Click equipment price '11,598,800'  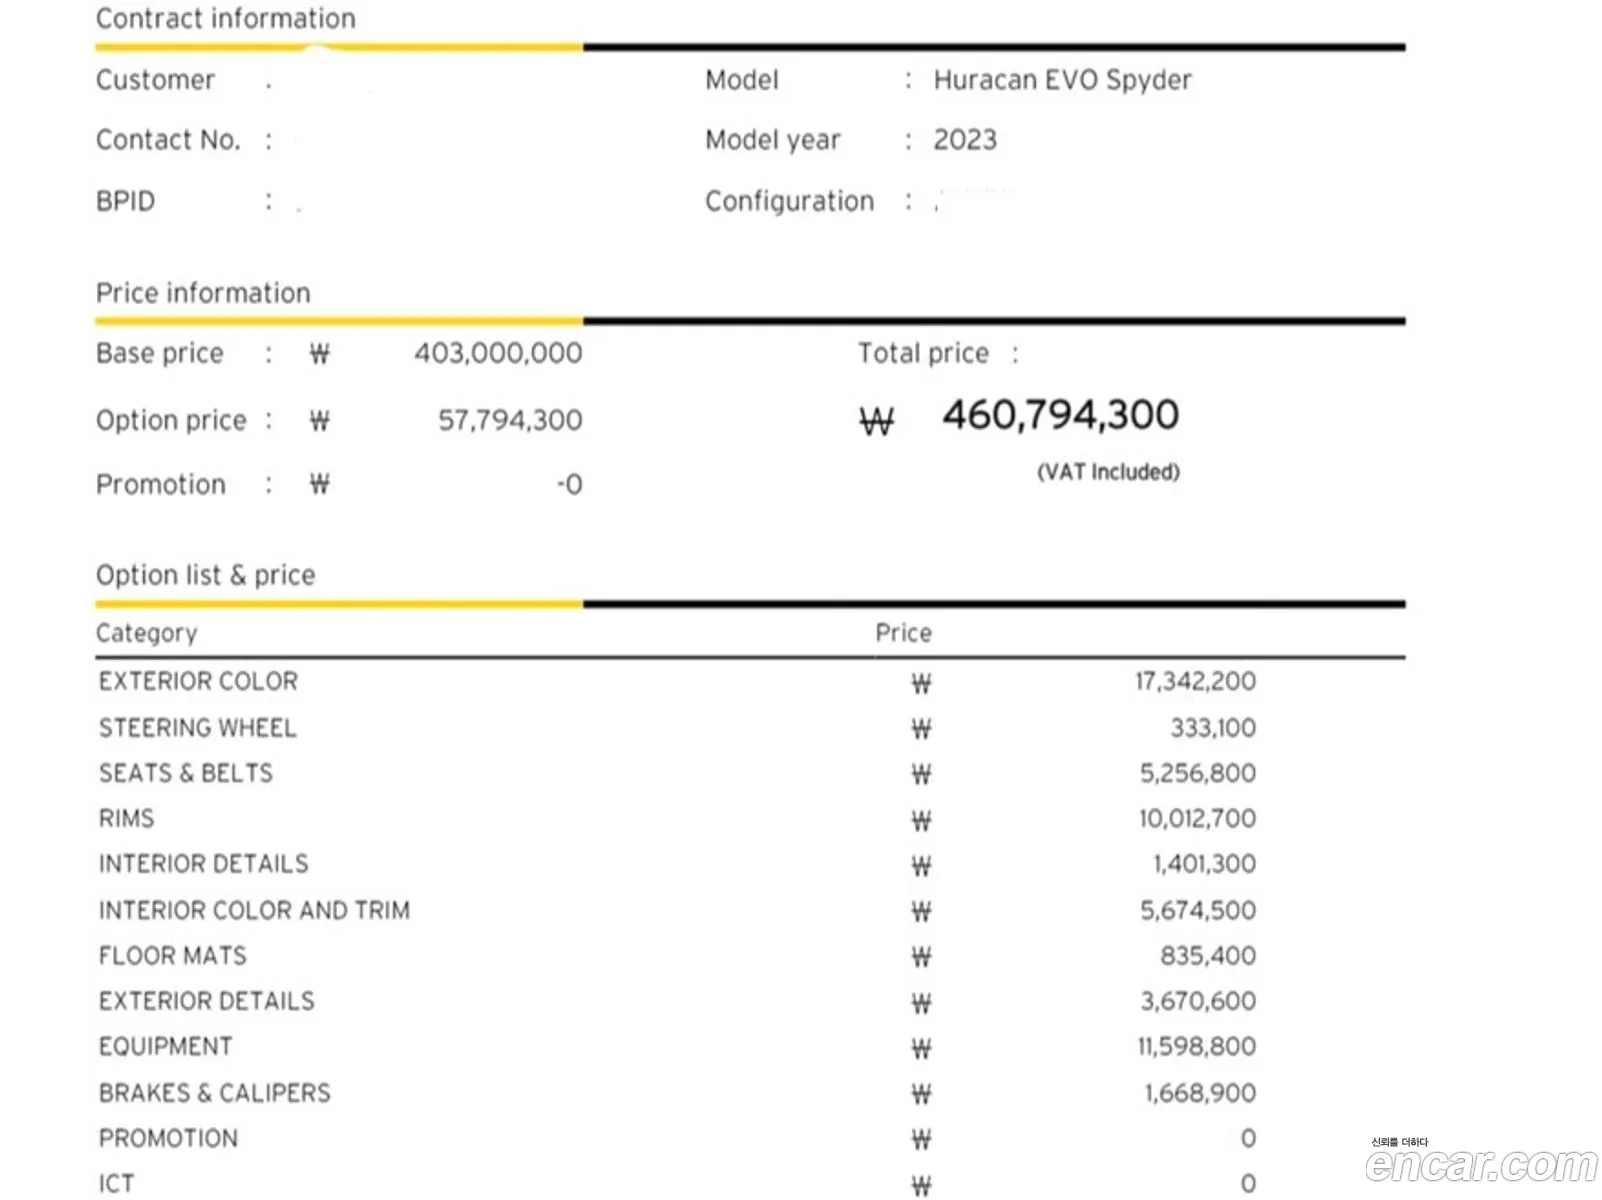[1196, 1047]
